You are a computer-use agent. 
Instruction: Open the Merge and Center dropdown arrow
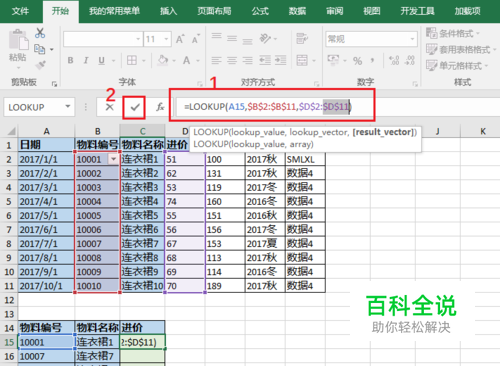point(314,61)
